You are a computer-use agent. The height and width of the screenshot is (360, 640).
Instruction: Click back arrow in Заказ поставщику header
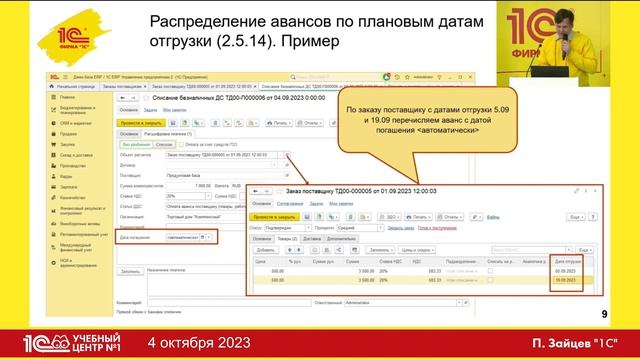(x=256, y=191)
